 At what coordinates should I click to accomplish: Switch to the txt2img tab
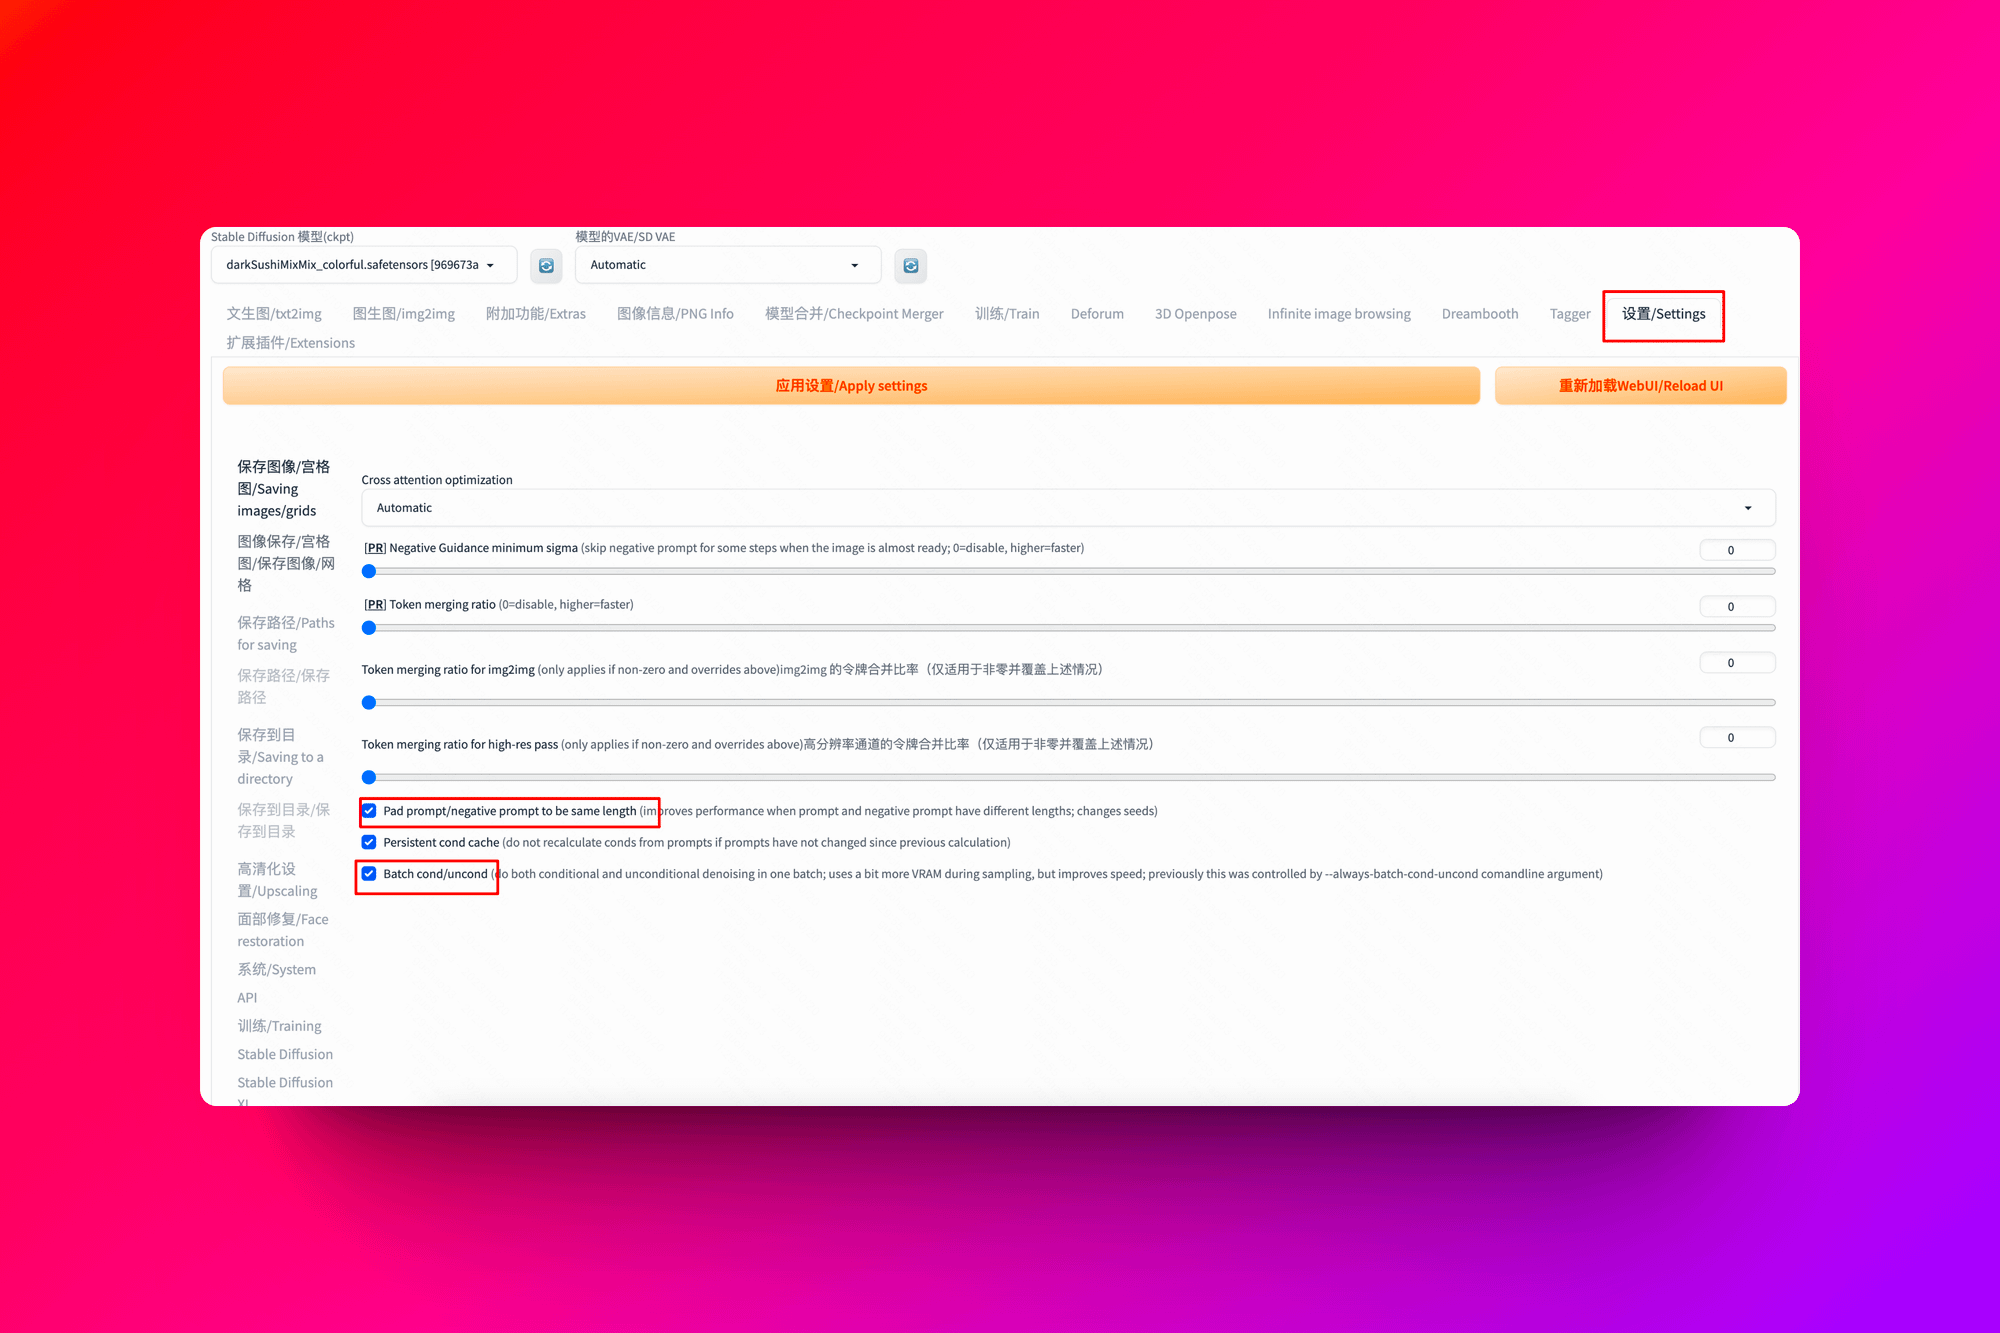274,314
